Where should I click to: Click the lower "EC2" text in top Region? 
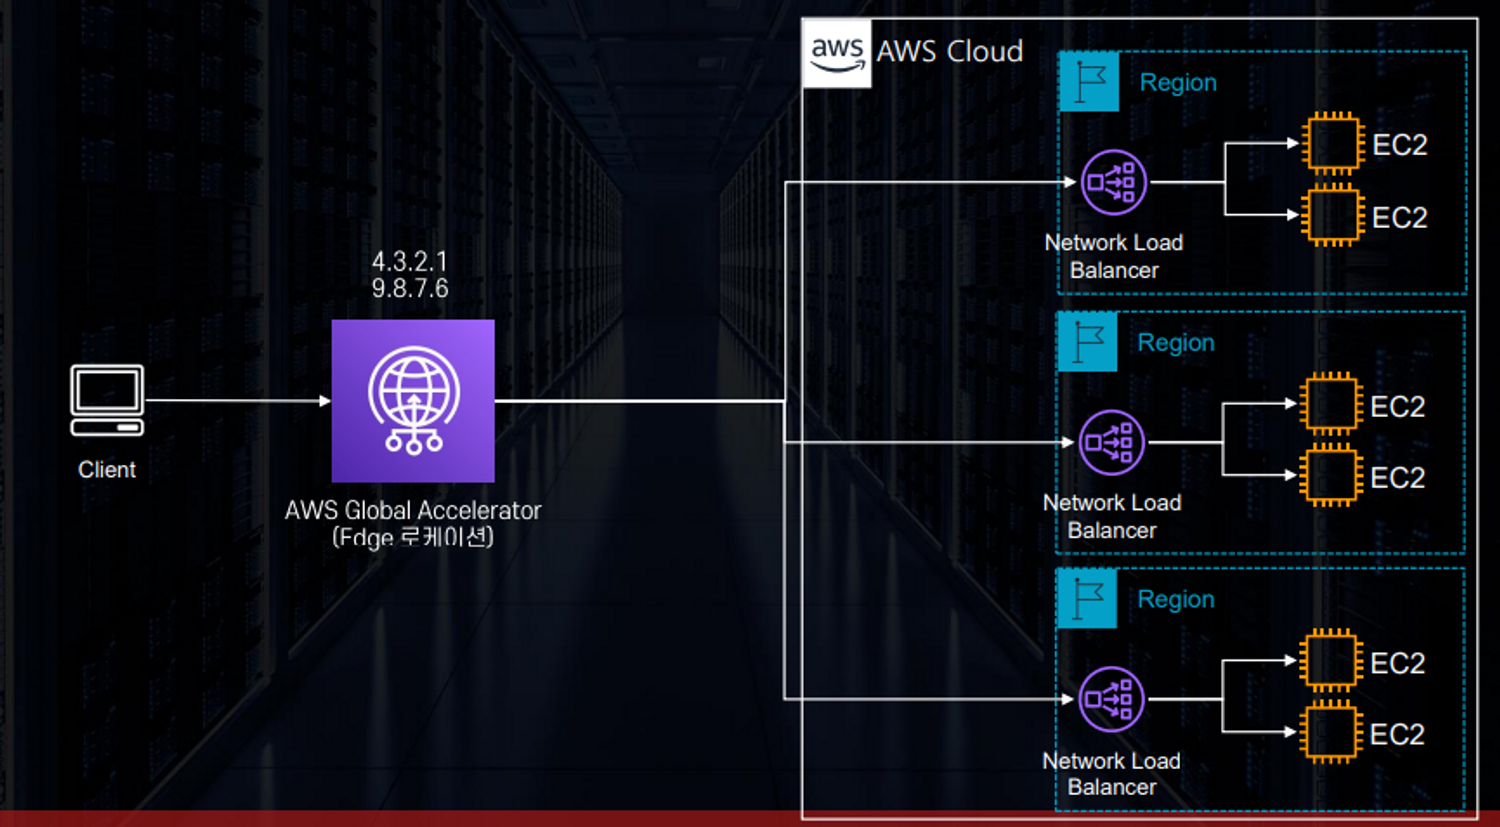coord(1400,217)
